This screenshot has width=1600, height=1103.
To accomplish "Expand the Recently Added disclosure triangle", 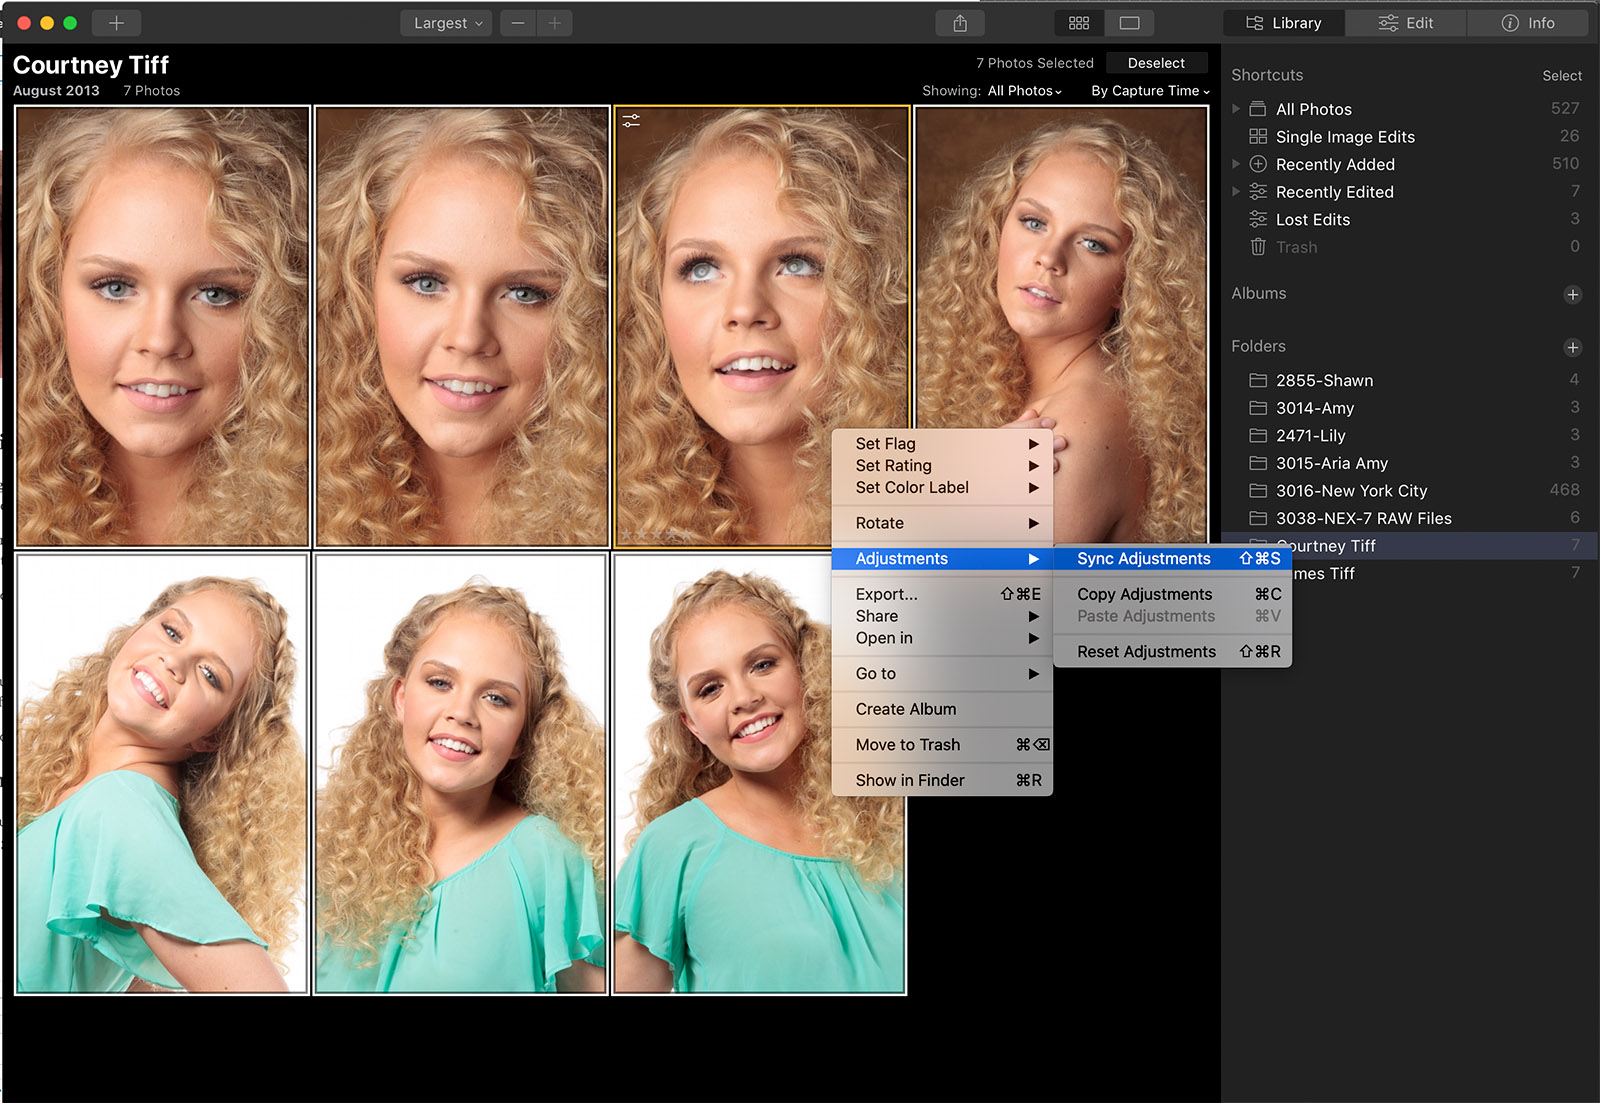I will (1236, 164).
